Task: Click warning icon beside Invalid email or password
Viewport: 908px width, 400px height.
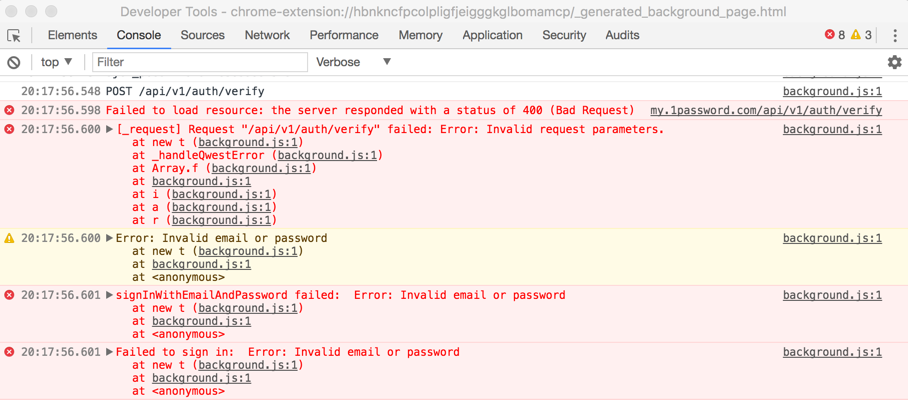Action: [x=9, y=238]
